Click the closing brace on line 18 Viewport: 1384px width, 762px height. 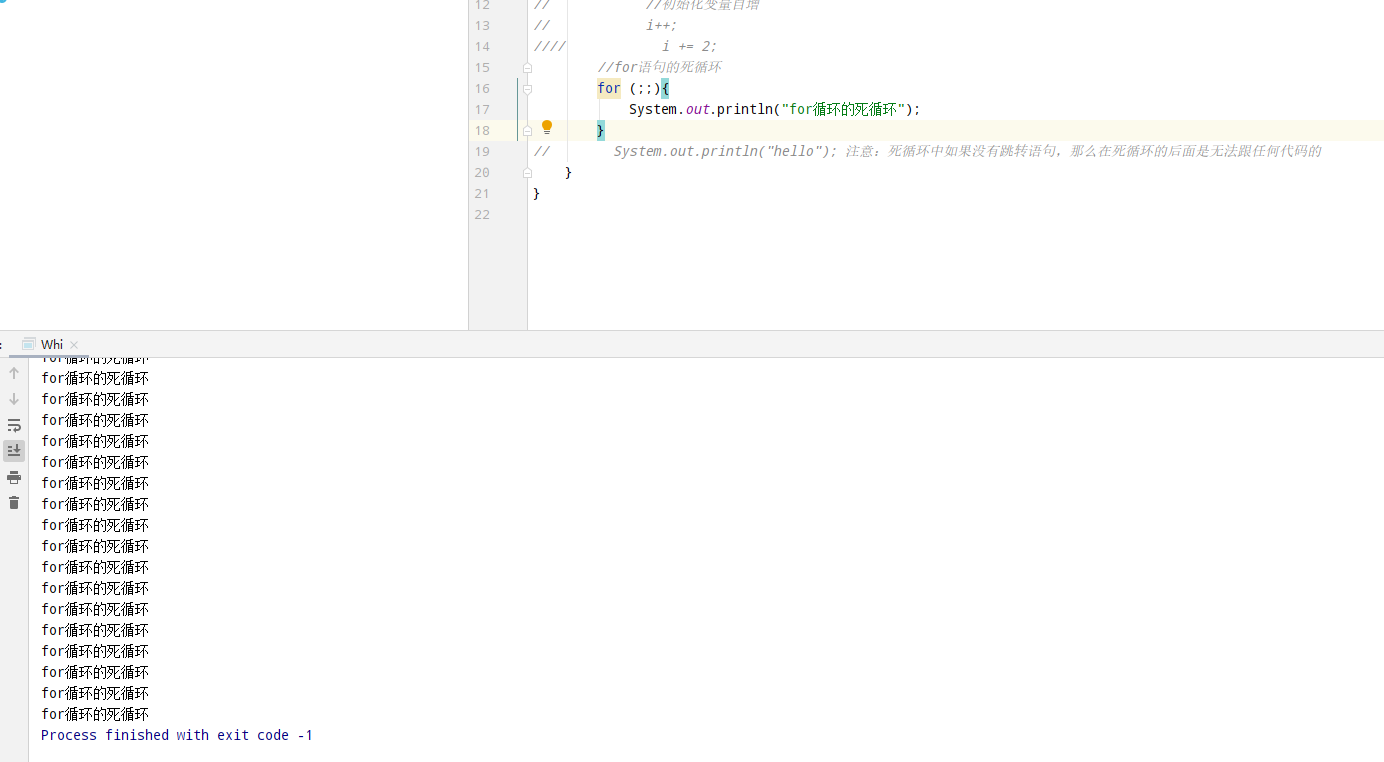click(601, 130)
